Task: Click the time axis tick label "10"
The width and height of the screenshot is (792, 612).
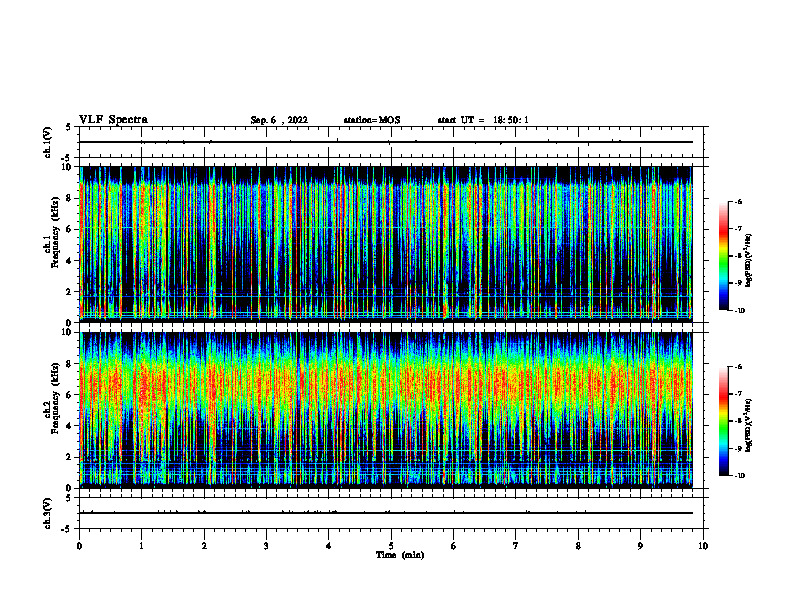Action: [x=703, y=546]
